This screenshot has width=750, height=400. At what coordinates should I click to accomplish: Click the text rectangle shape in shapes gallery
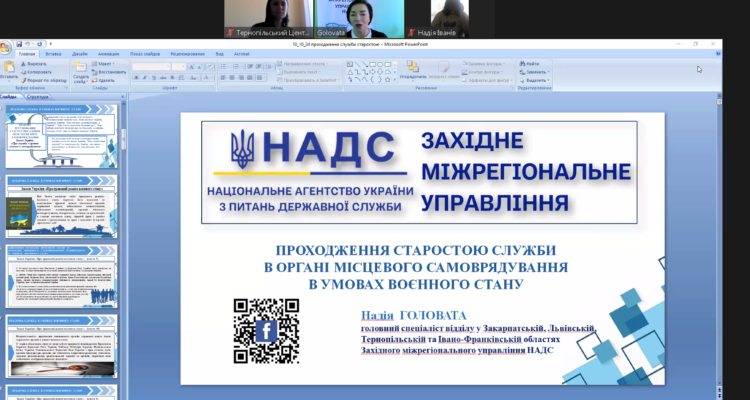[x=350, y=64]
